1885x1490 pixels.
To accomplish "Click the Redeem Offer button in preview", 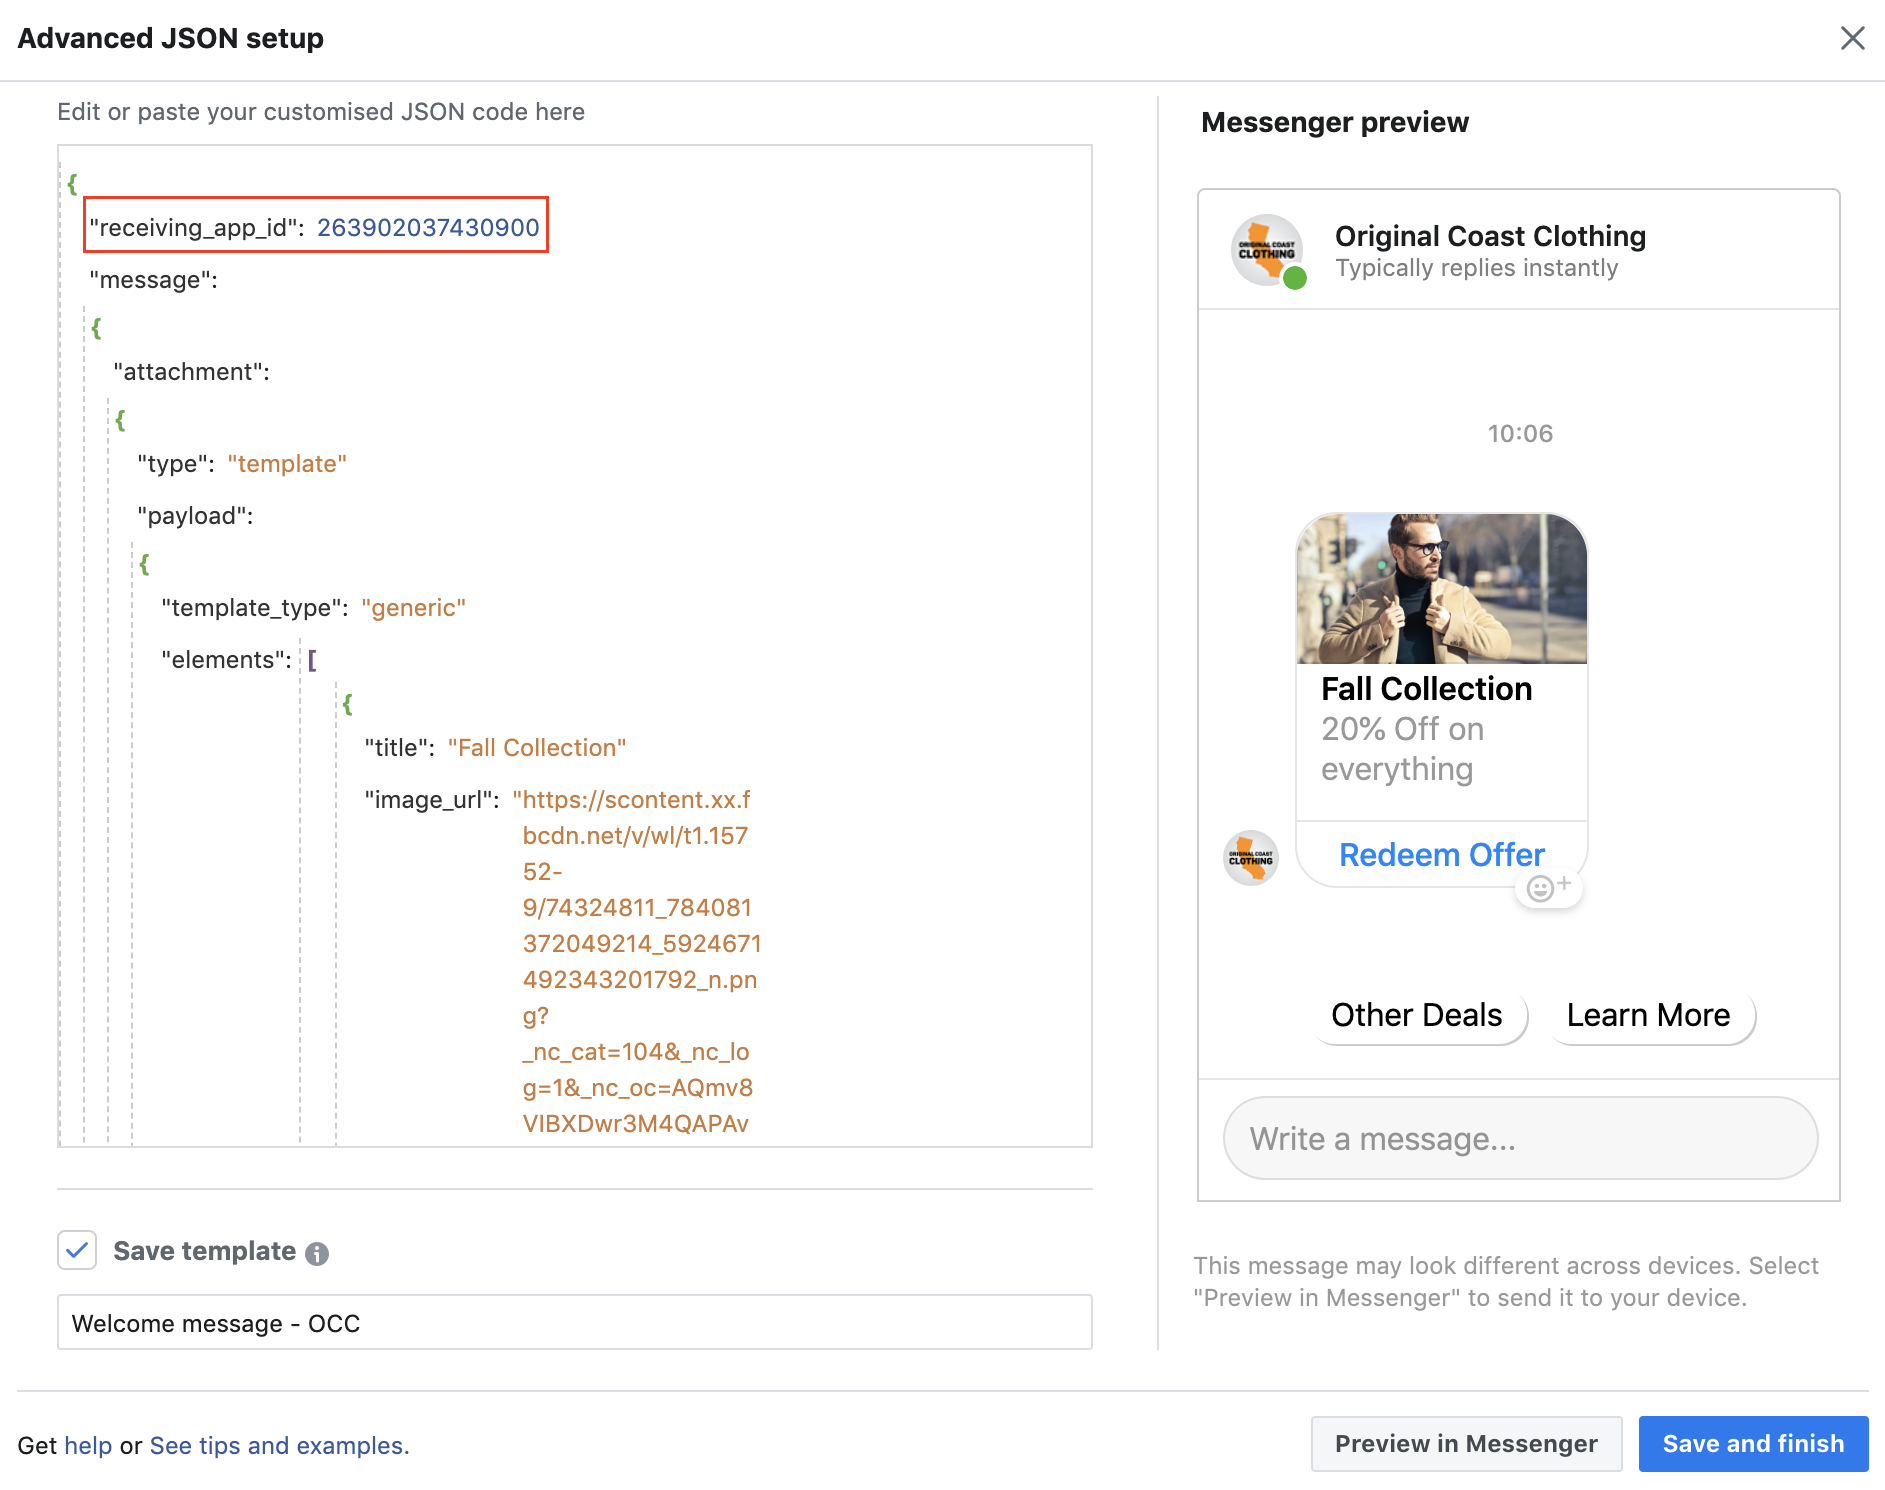I will pyautogui.click(x=1441, y=855).
